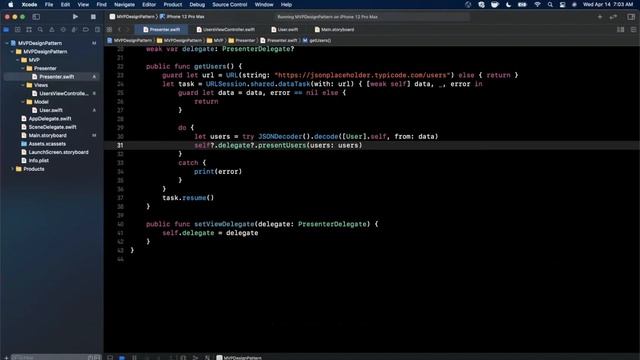Collapse the Model folder disclosure triangle
Image resolution: width=640 pixels, height=360 pixels.
(x=23, y=102)
